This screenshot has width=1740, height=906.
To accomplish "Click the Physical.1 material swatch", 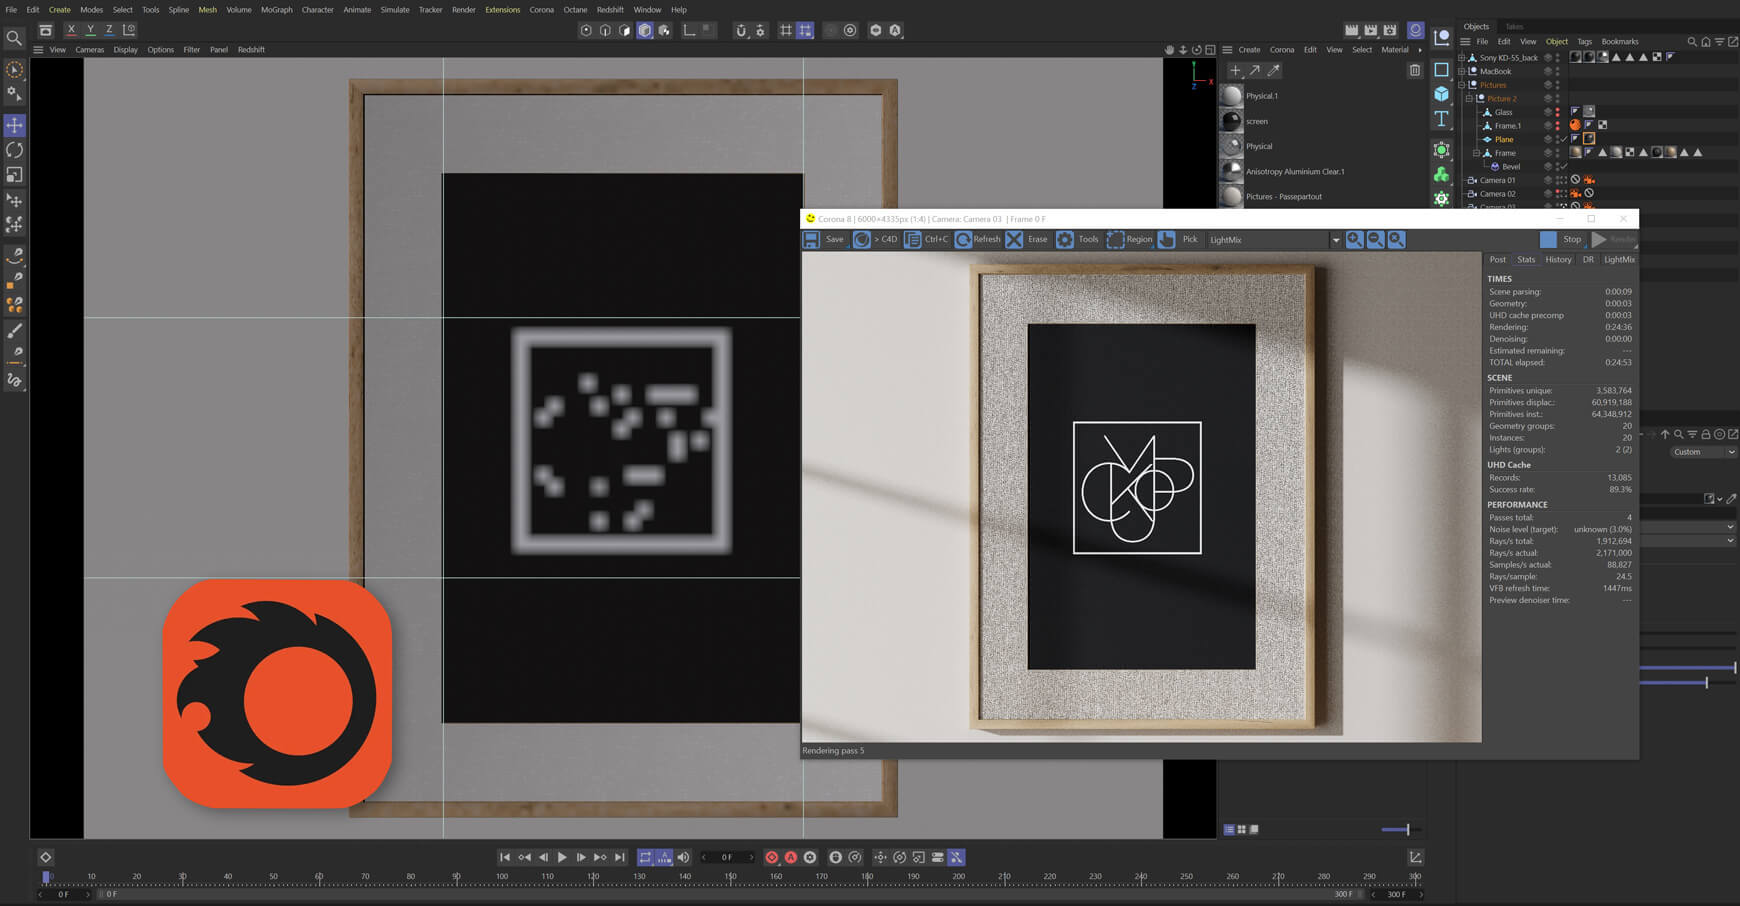I will 1231,96.
